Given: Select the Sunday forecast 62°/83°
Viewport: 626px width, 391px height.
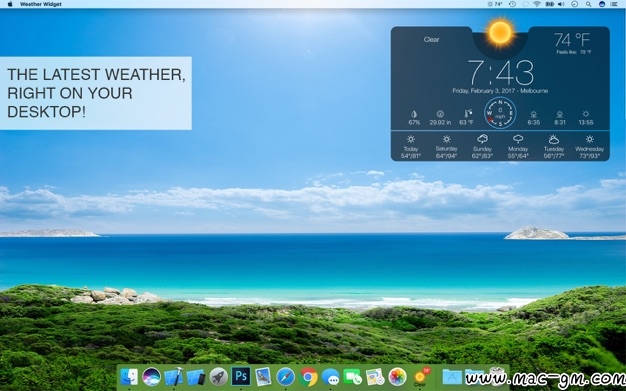Looking at the screenshot, I should (x=482, y=147).
